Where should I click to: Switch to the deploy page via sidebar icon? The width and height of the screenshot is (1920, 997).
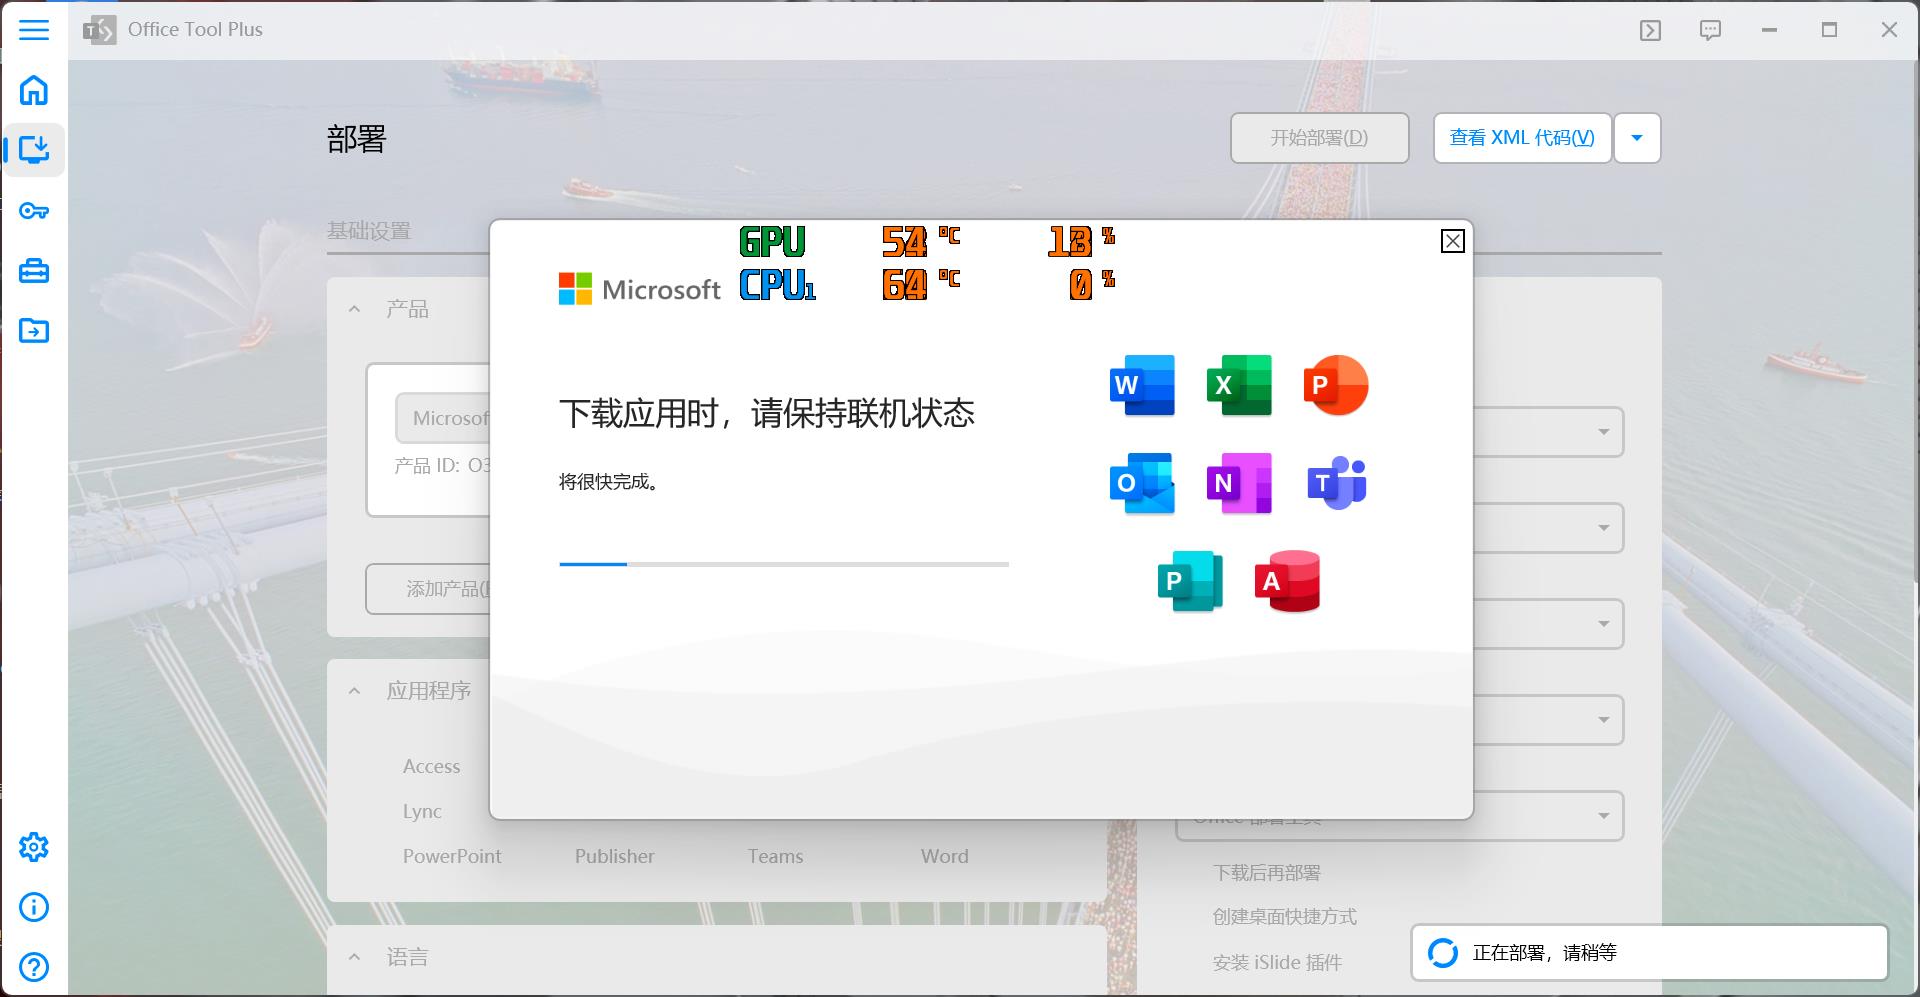pyautogui.click(x=34, y=150)
